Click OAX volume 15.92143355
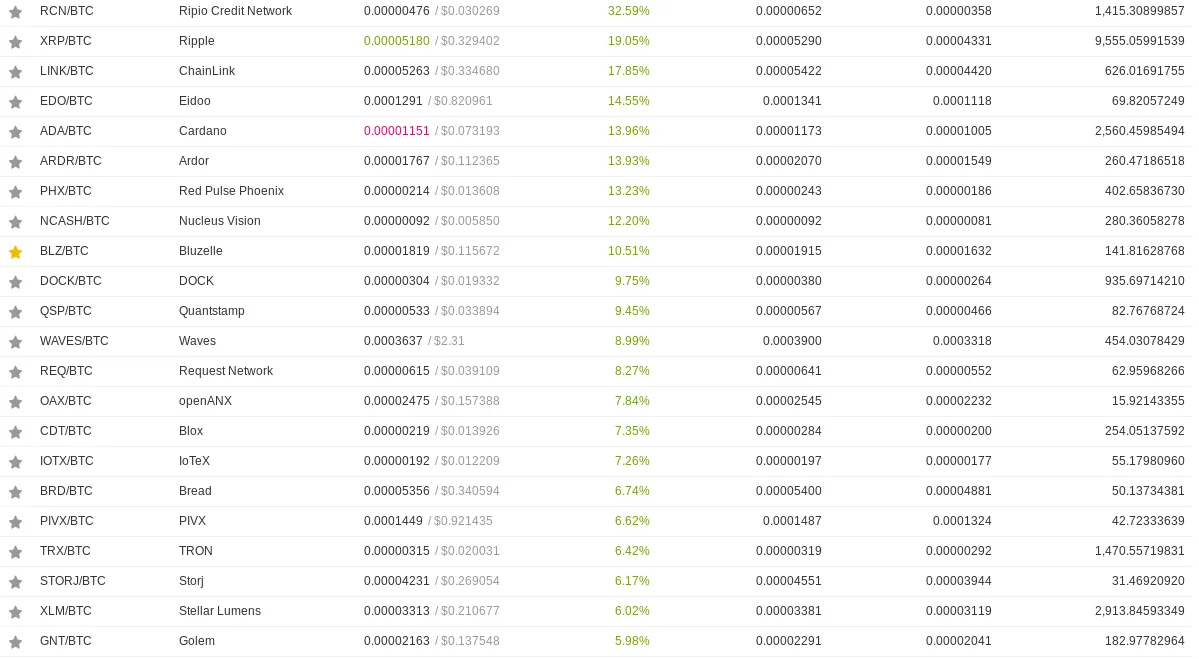 [x=1148, y=401]
